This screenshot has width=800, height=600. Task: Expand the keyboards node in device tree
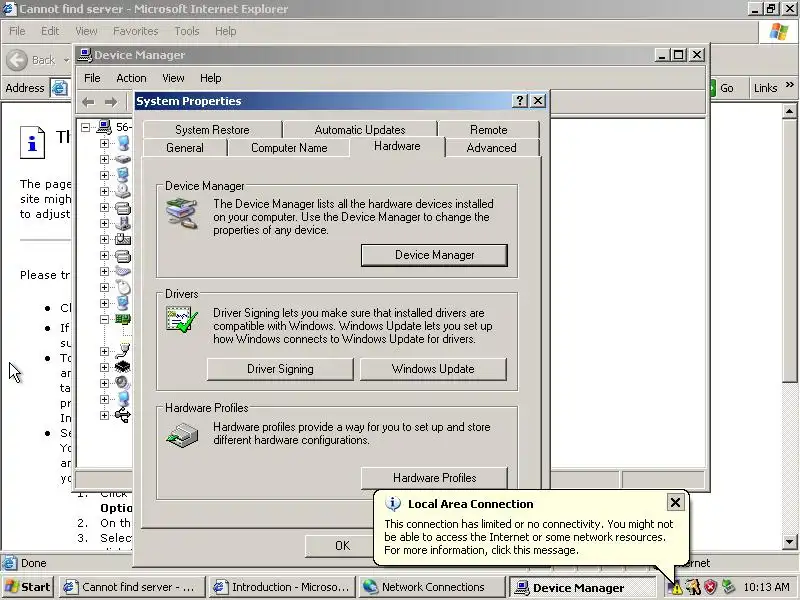pos(104,271)
